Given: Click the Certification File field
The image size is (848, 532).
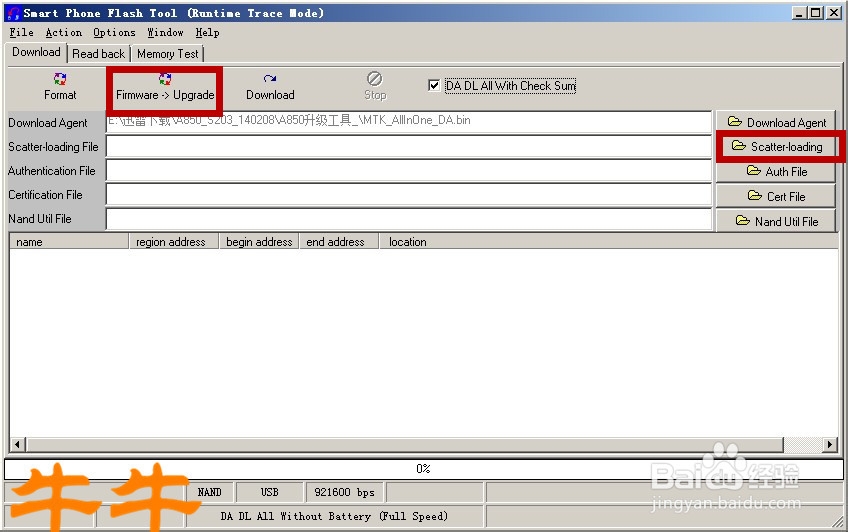Looking at the screenshot, I should [409, 195].
